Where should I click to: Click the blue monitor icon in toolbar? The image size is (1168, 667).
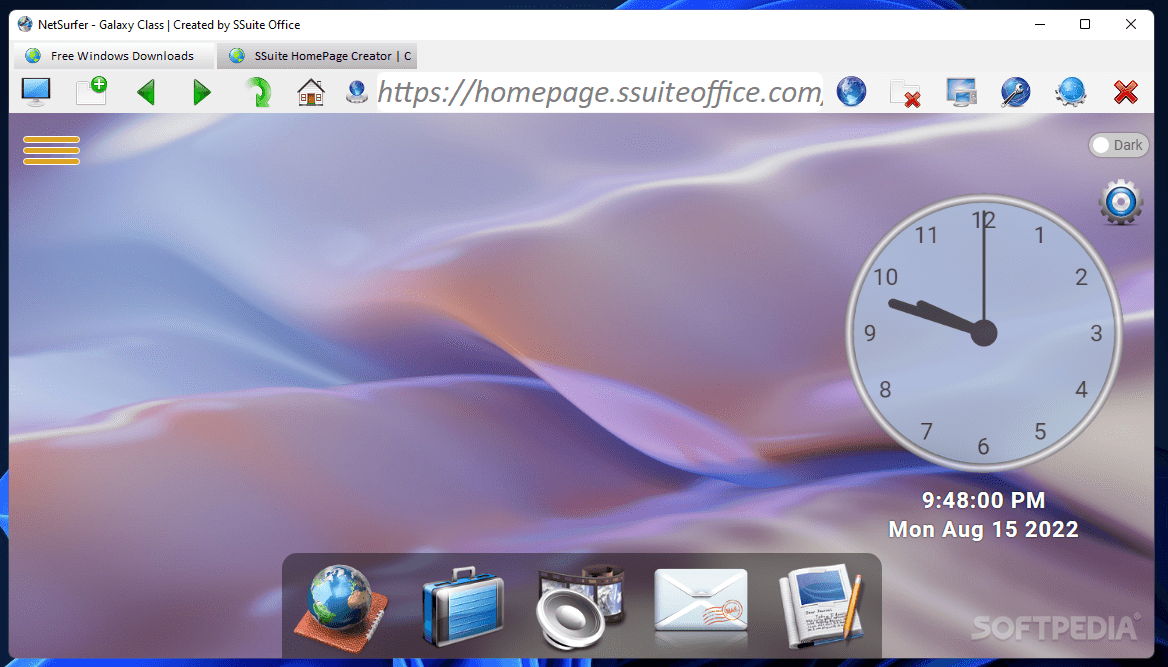pyautogui.click(x=36, y=92)
